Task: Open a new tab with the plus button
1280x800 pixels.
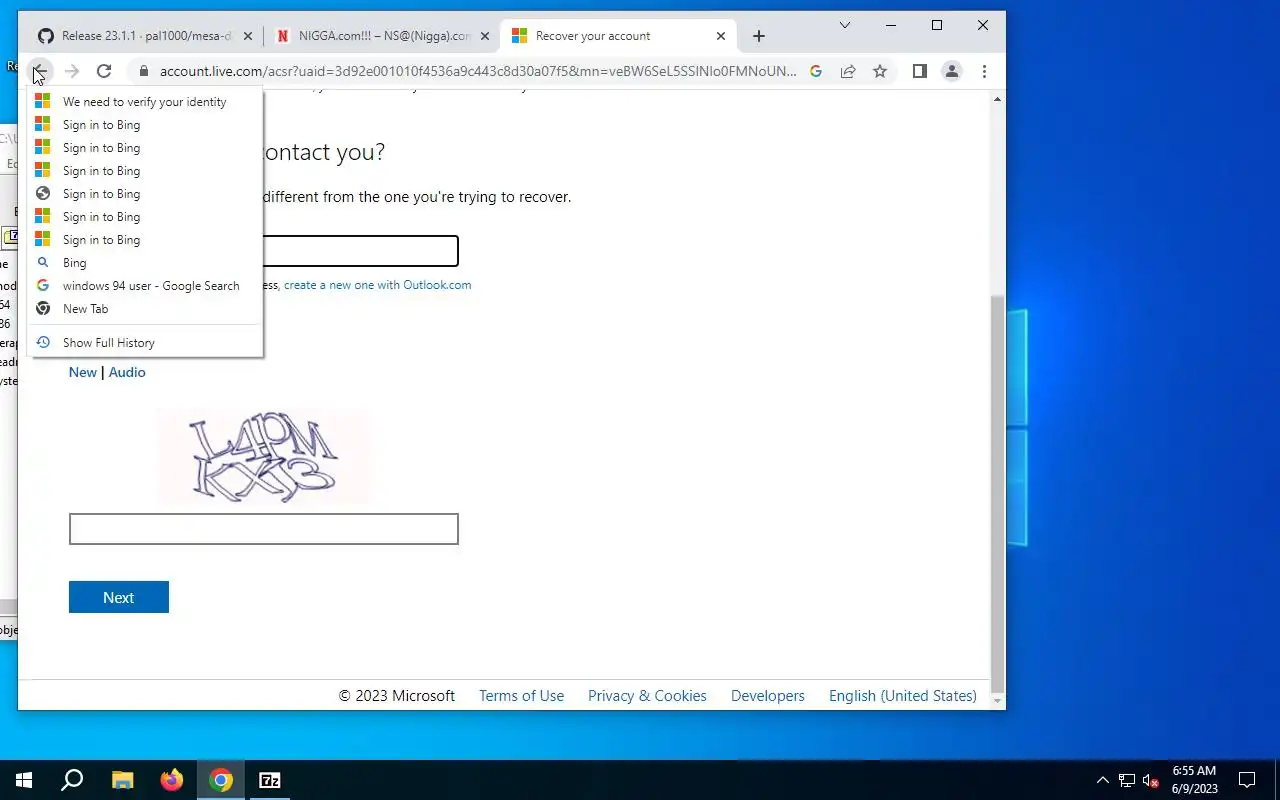Action: tap(759, 36)
